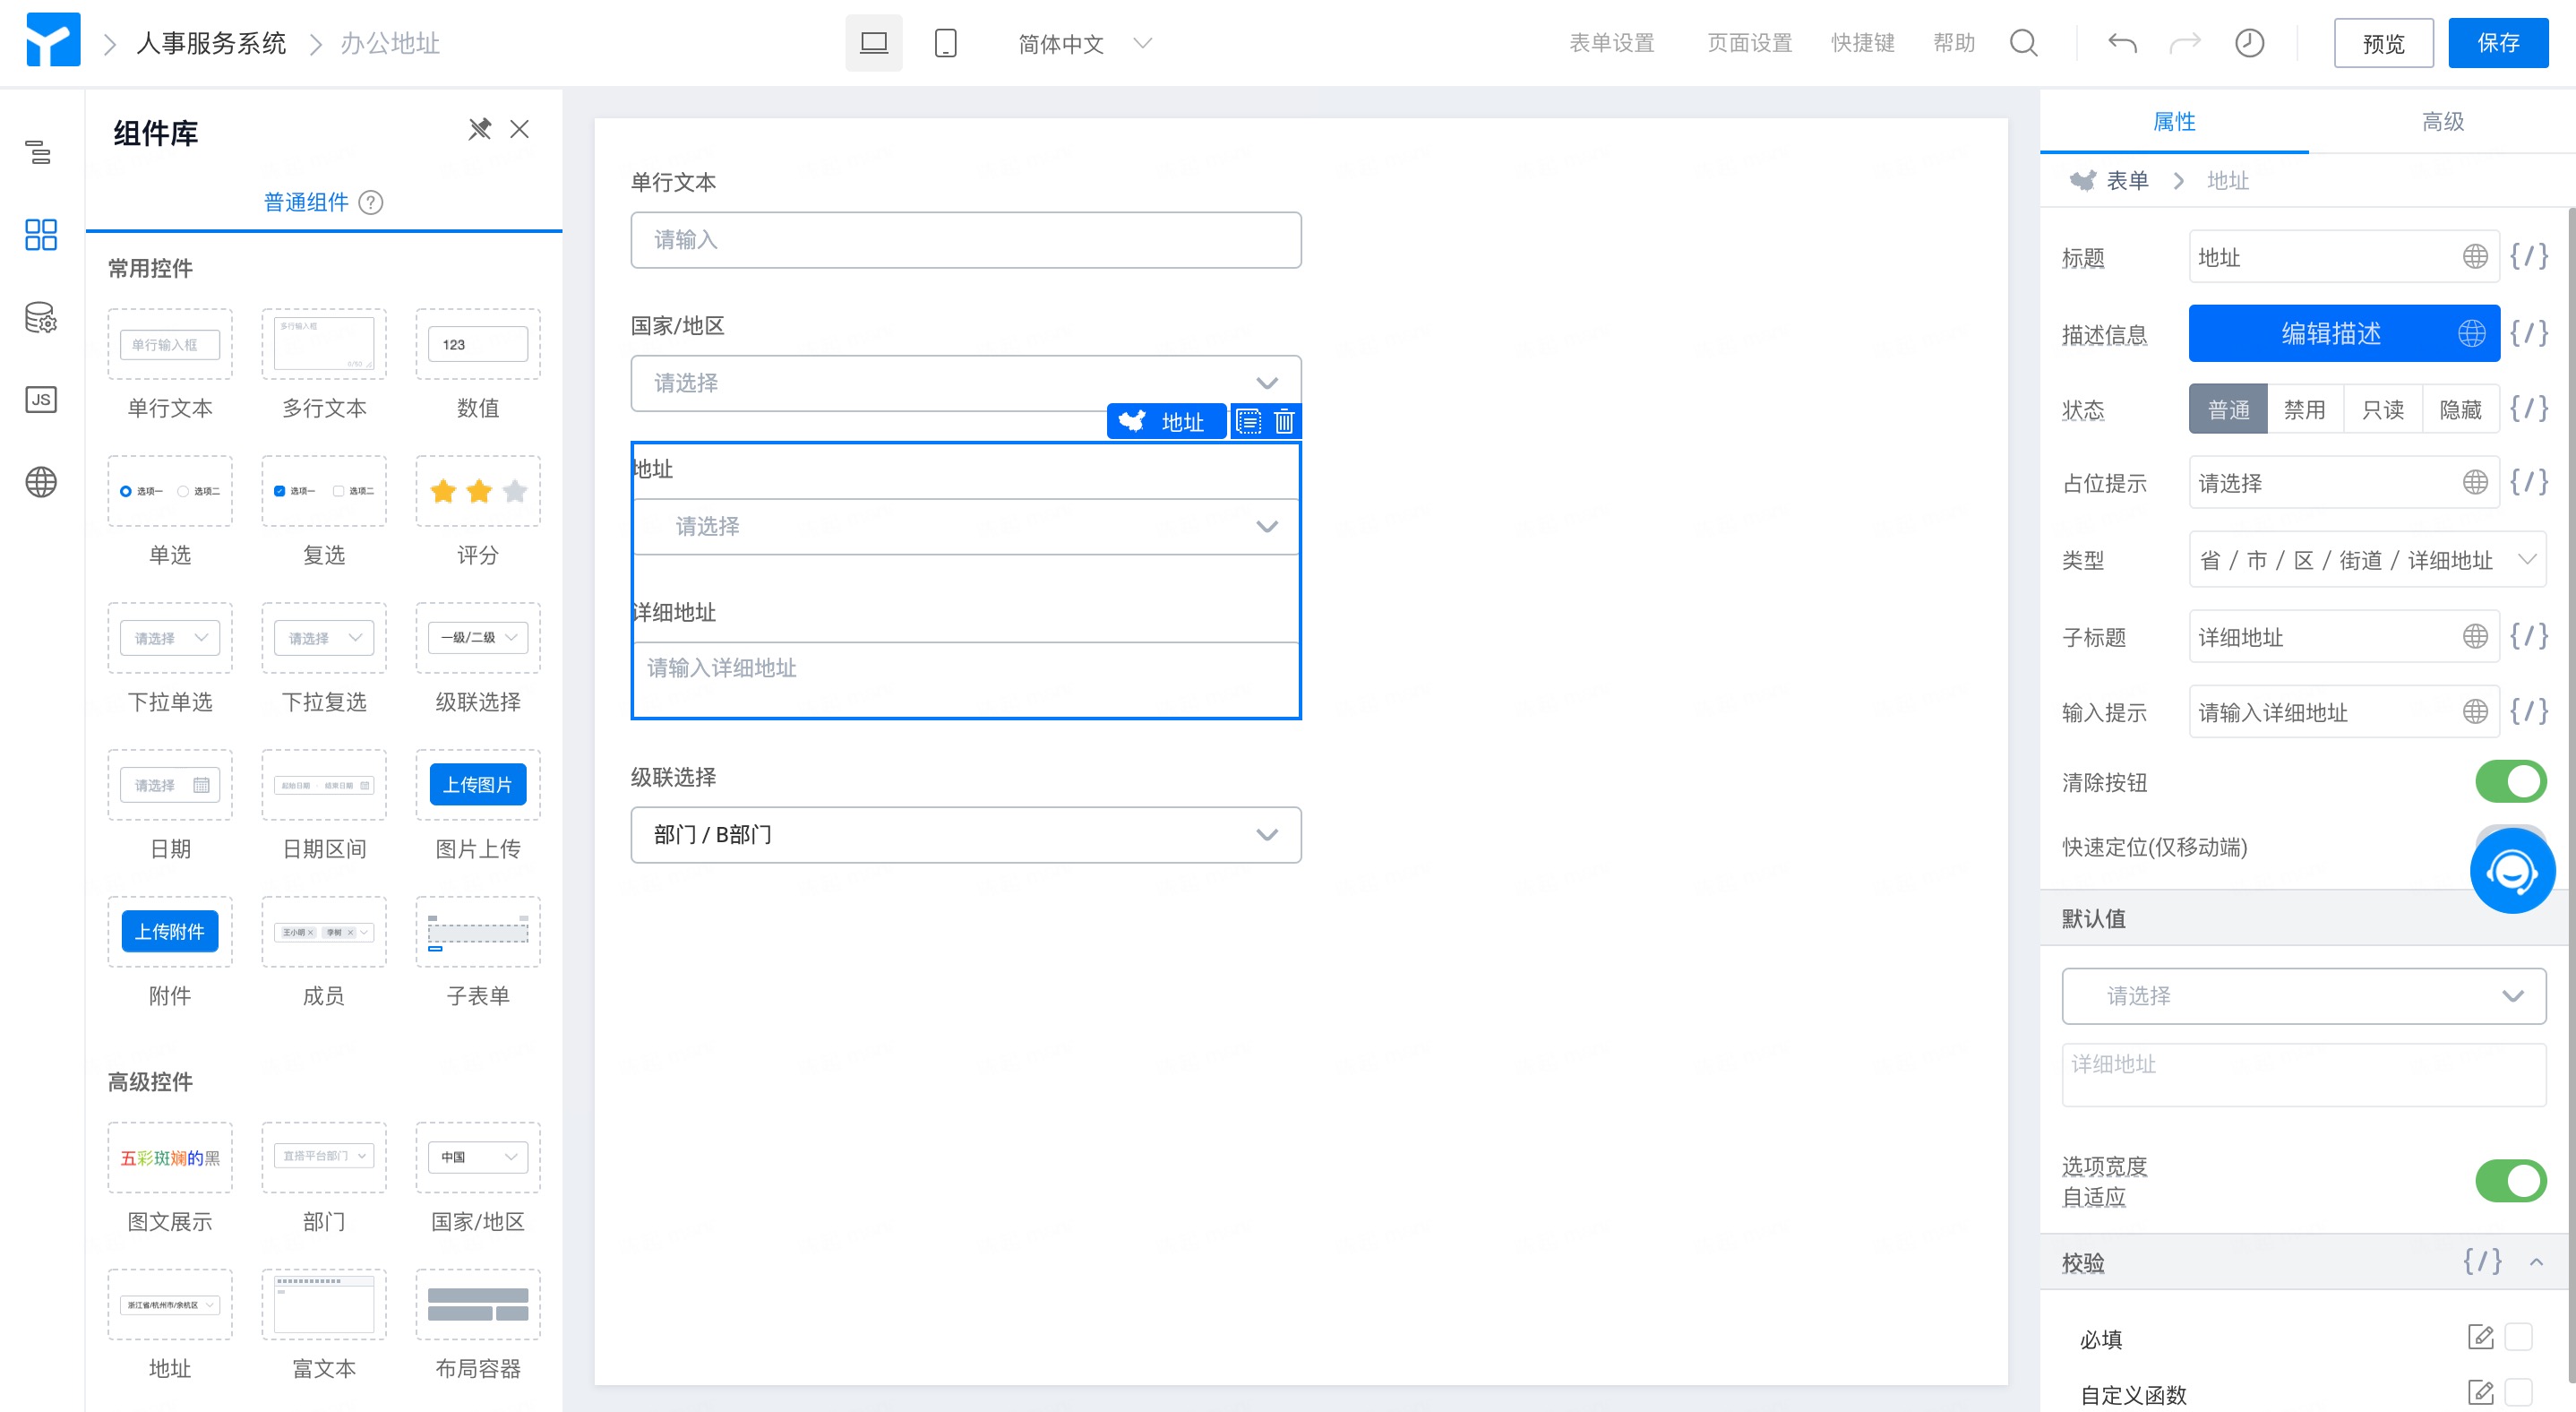Screen dimensions: 2576x1412
Task: Open the 类型 dropdown for address format
Action: click(x=2365, y=560)
